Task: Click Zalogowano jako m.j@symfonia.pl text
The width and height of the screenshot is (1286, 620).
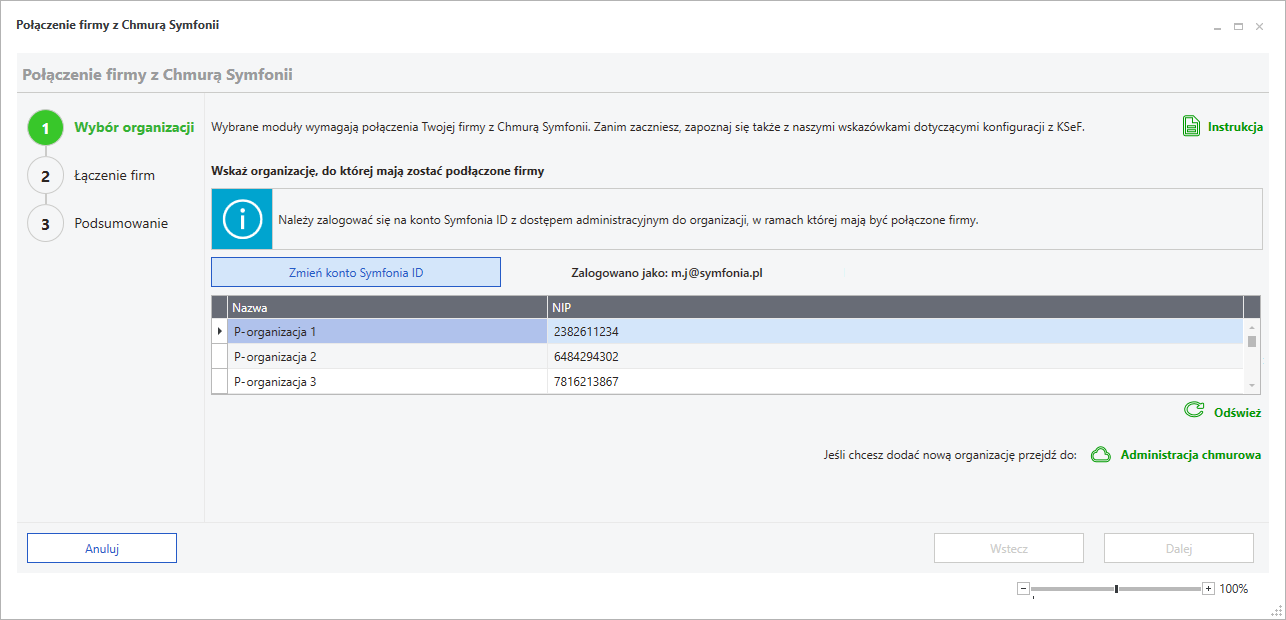Action: point(666,272)
